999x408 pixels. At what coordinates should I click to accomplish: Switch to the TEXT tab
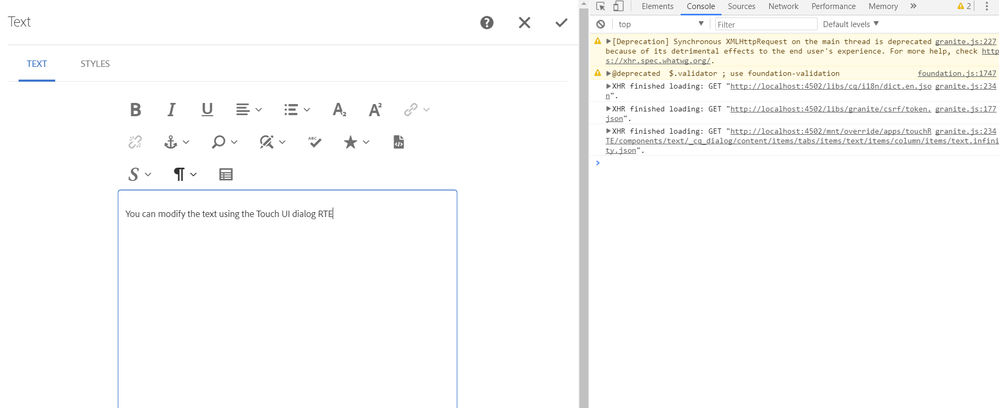tap(37, 64)
